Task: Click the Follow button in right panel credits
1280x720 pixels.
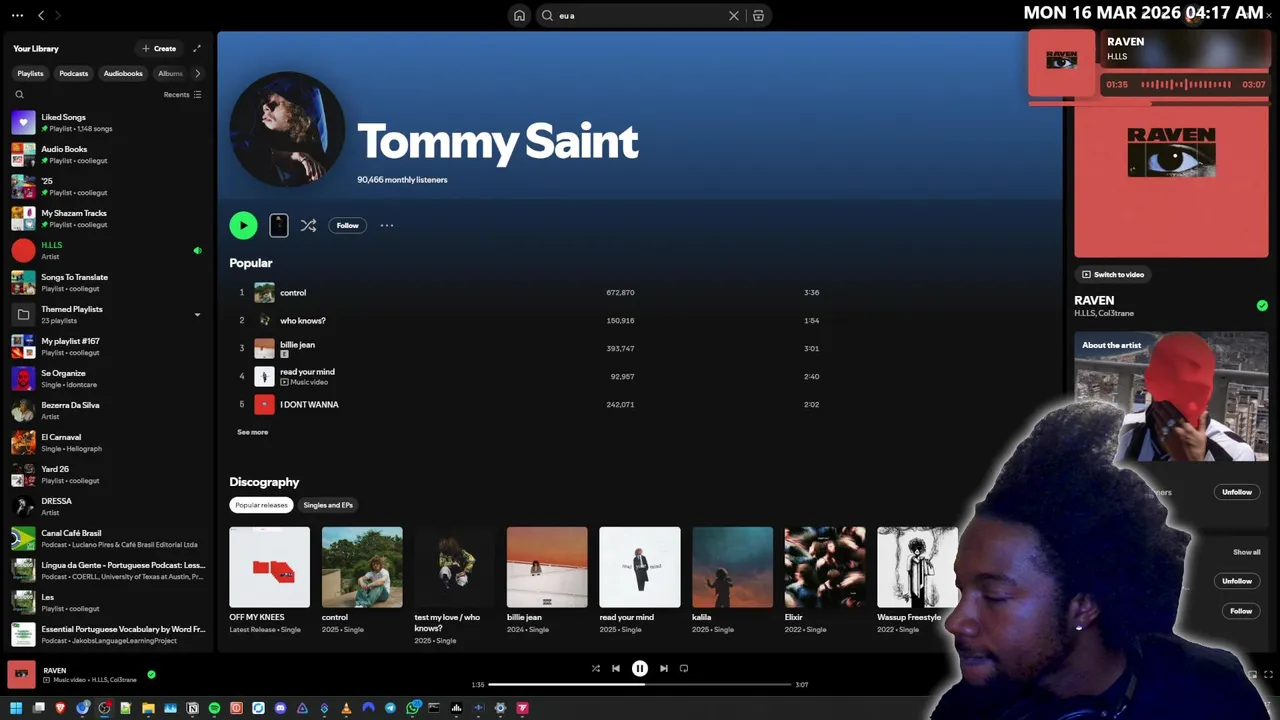Action: coord(1241,611)
